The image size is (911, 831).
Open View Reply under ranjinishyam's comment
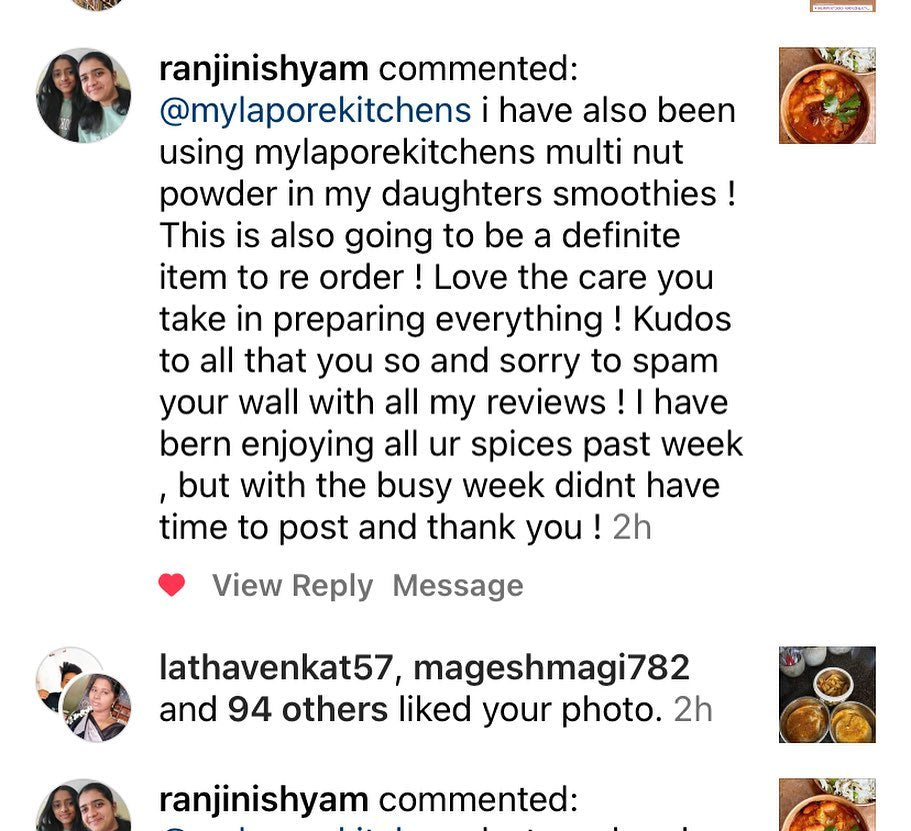(x=292, y=585)
